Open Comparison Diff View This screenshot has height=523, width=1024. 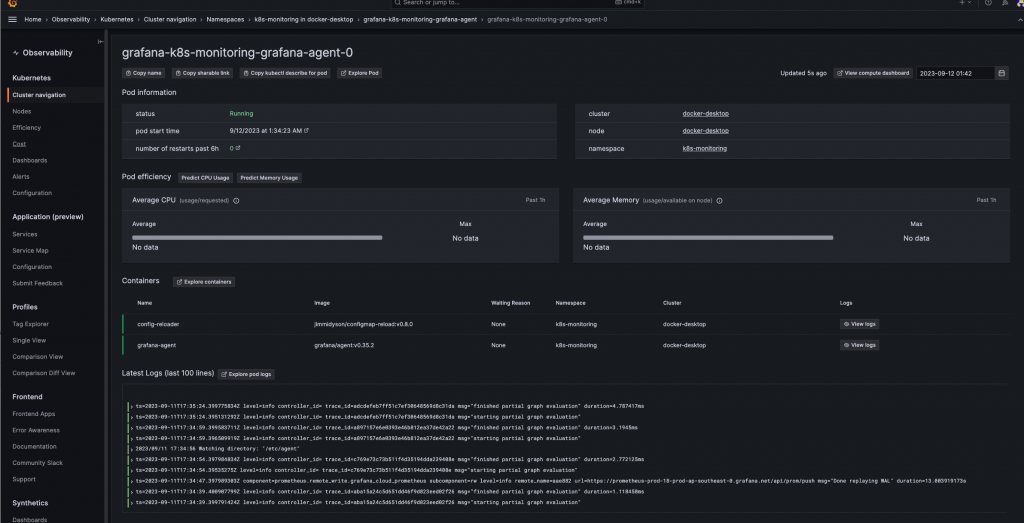(x=44, y=373)
